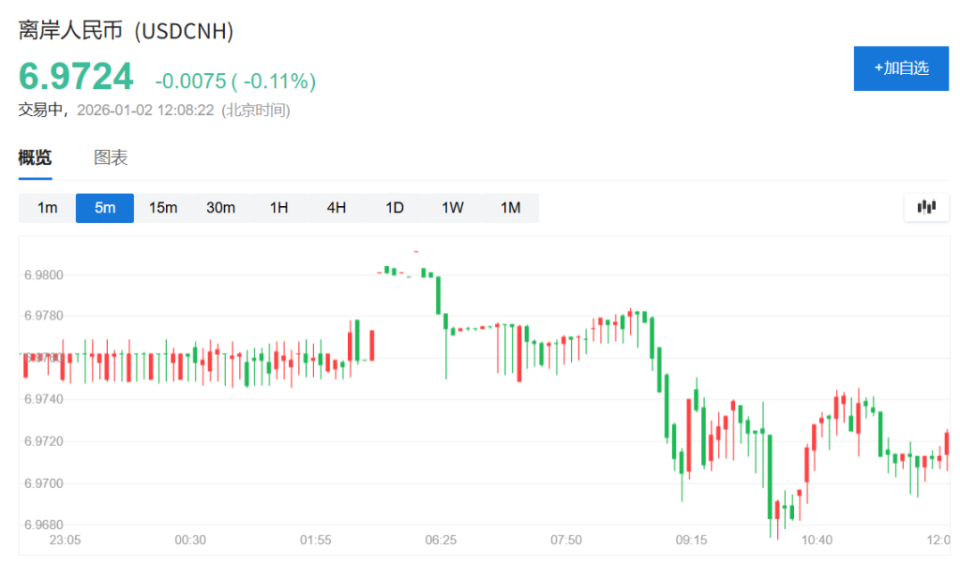The width and height of the screenshot is (960, 563).
Task: Choose the 30m interval
Action: tap(221, 208)
